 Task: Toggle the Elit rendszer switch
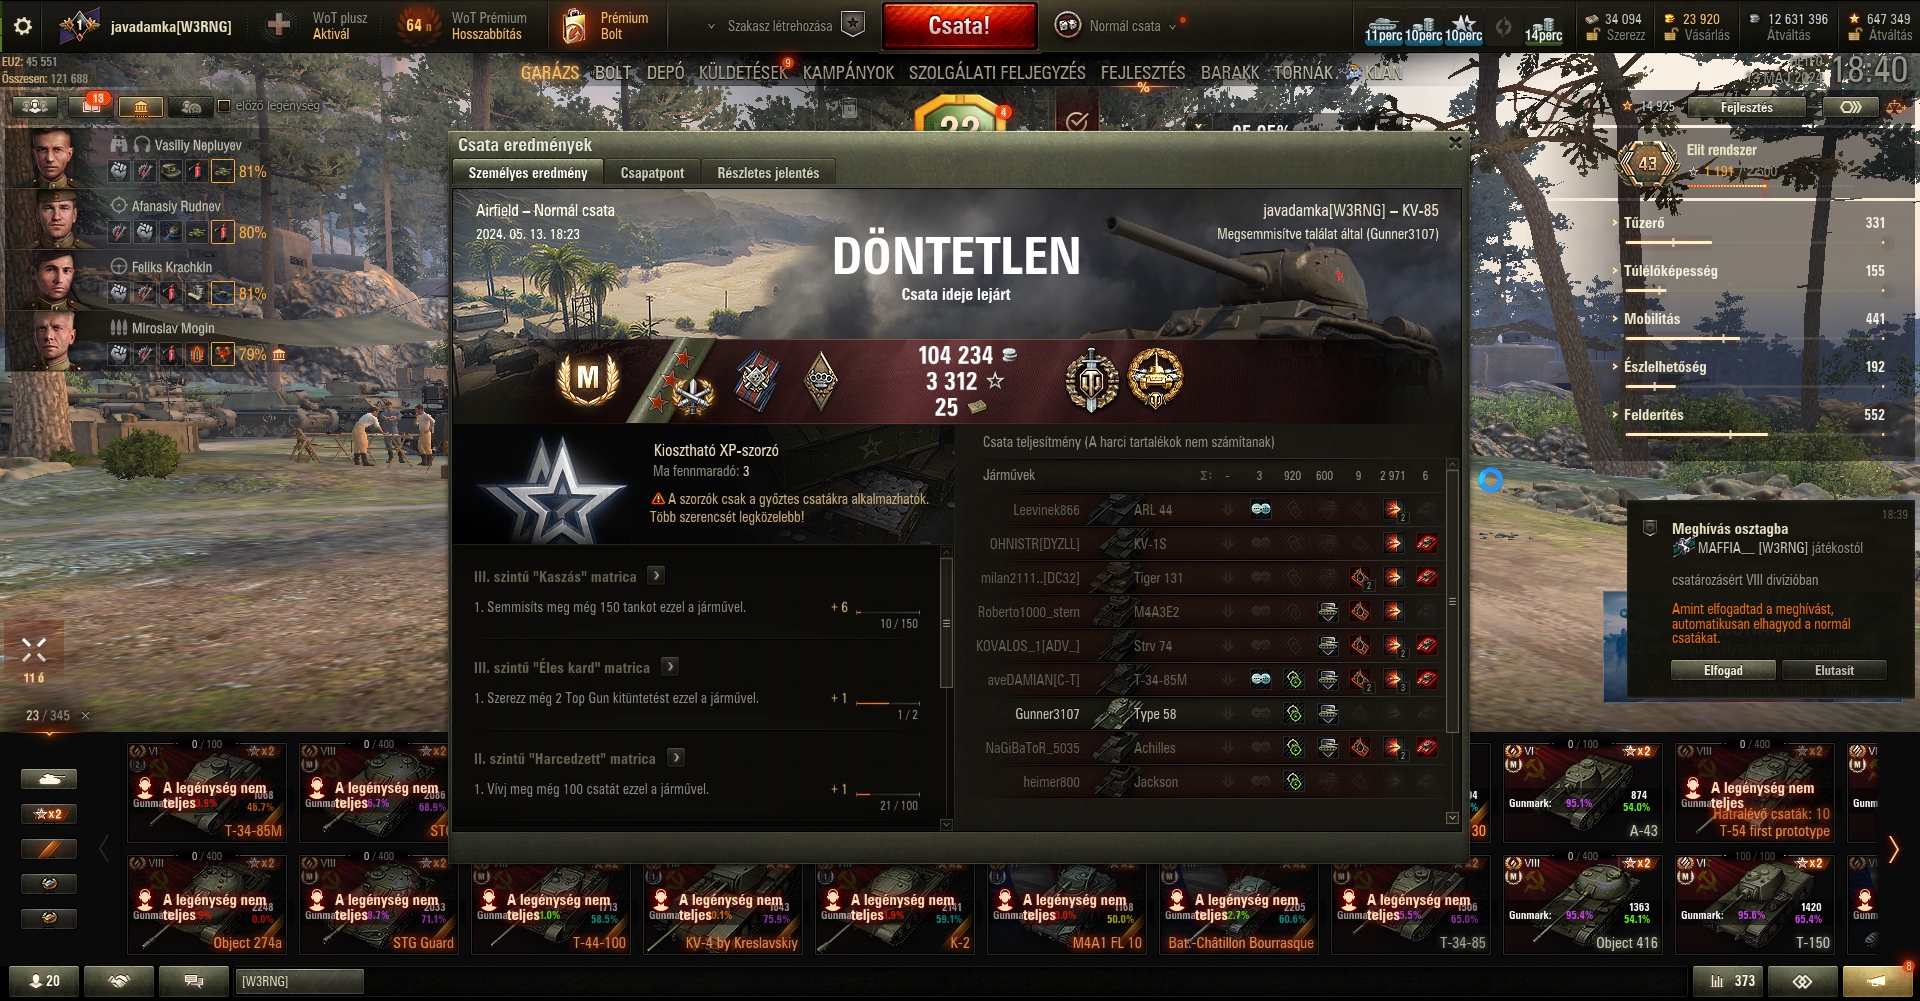pos(1850,107)
